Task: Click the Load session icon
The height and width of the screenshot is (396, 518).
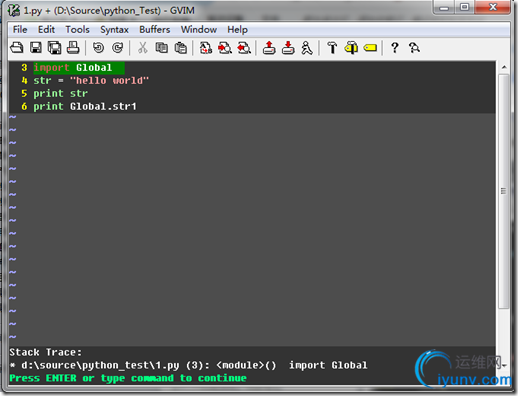Action: (269, 48)
